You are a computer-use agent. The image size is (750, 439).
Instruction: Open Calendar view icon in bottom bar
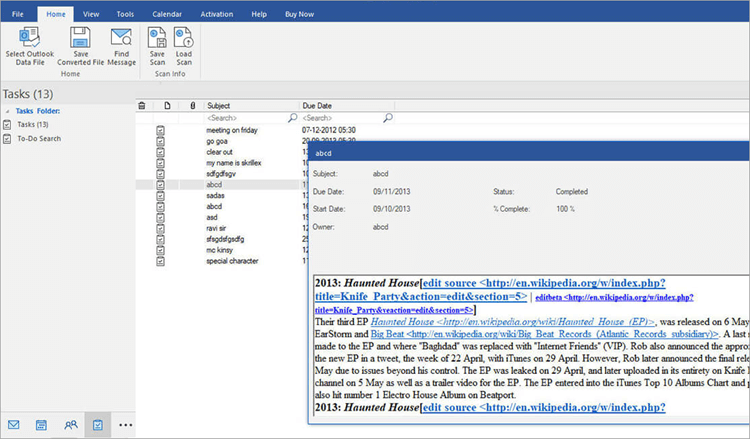point(42,425)
